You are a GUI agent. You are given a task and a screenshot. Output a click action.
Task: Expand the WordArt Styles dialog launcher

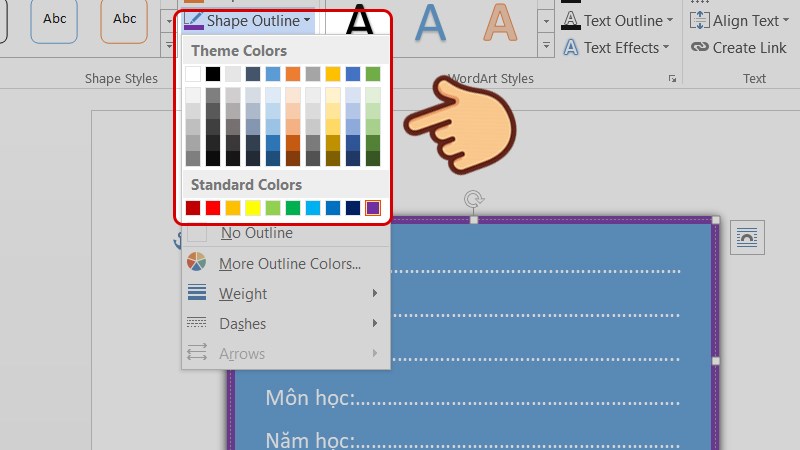click(671, 79)
